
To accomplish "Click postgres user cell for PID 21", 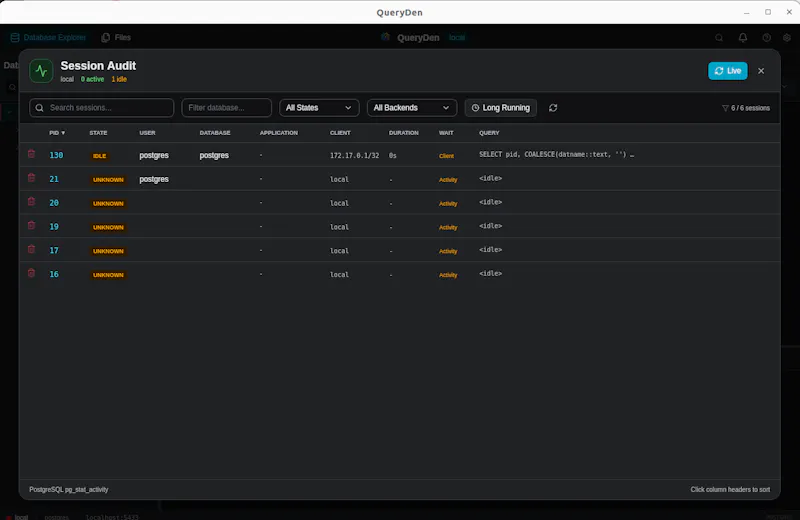I will [154, 179].
